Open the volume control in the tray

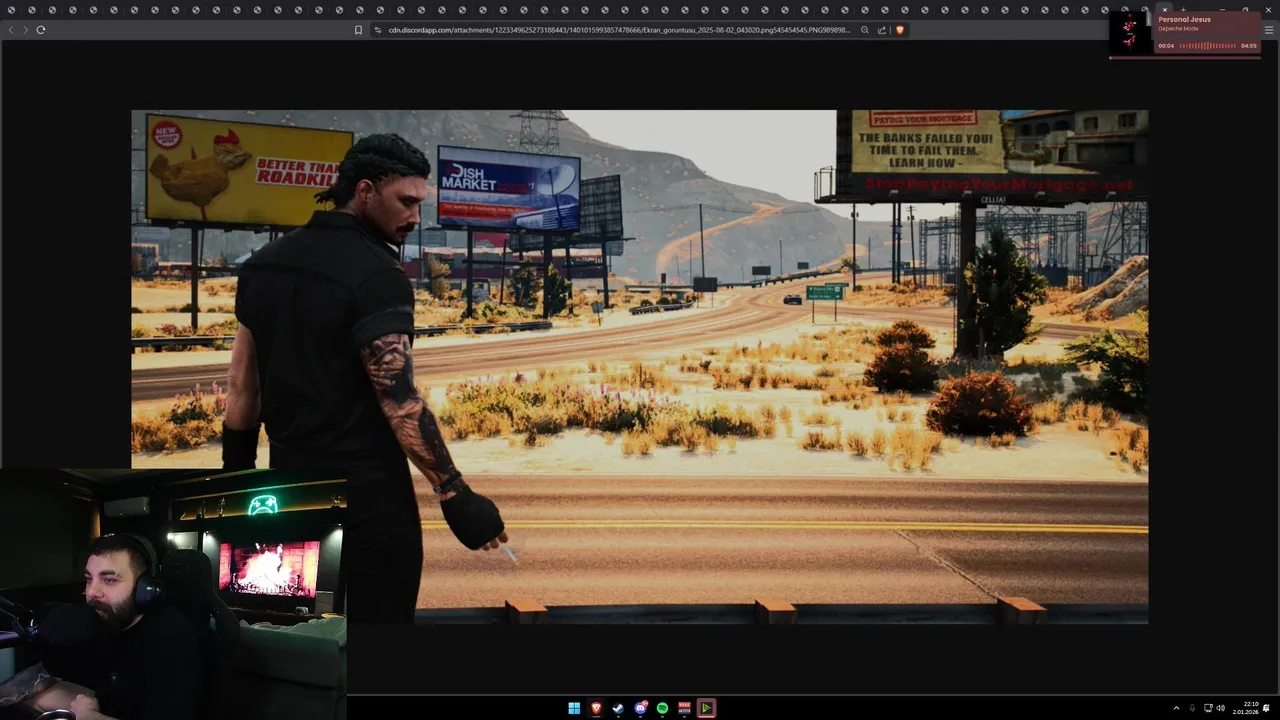pos(1221,708)
